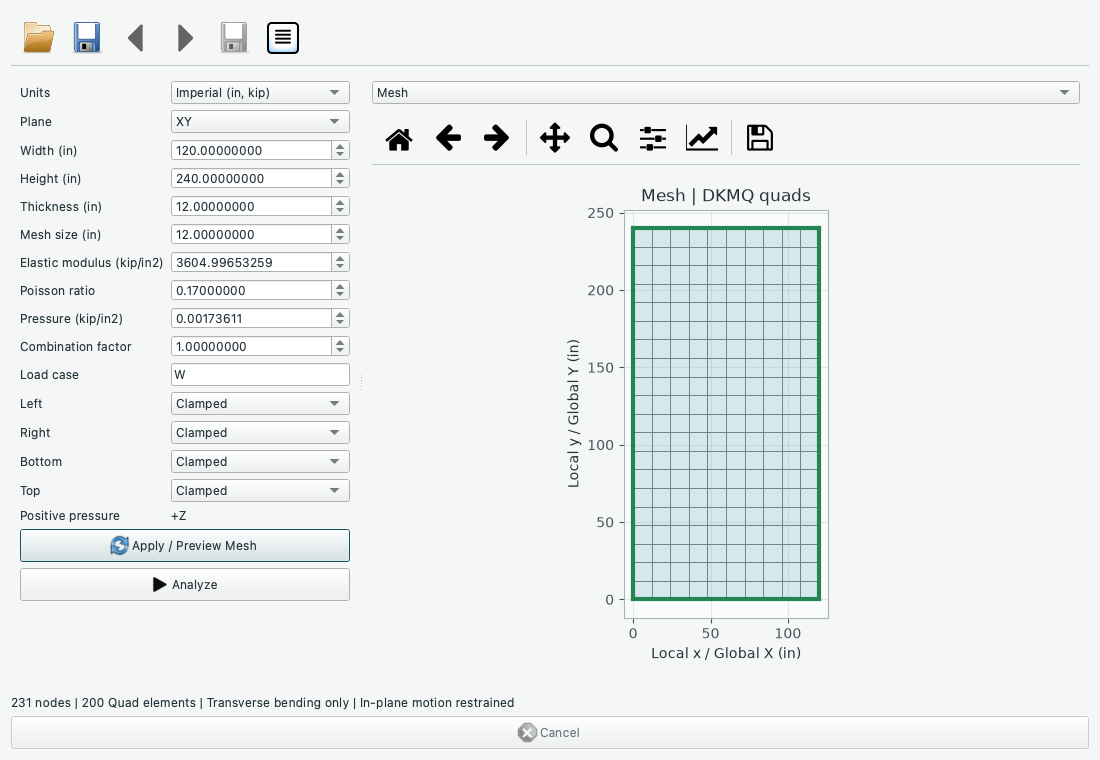Open the edit axis curve parameters icon
Screen dimensions: 1100x760
click(x=702, y=138)
